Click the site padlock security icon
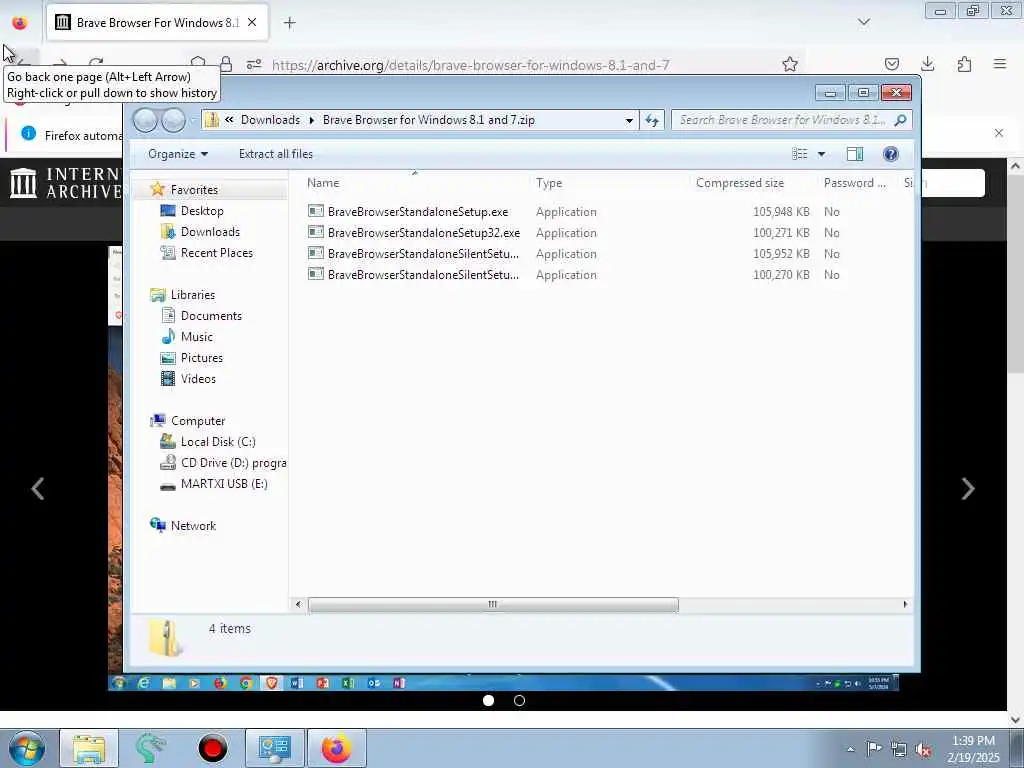The height and width of the screenshot is (768, 1024). tap(226, 64)
